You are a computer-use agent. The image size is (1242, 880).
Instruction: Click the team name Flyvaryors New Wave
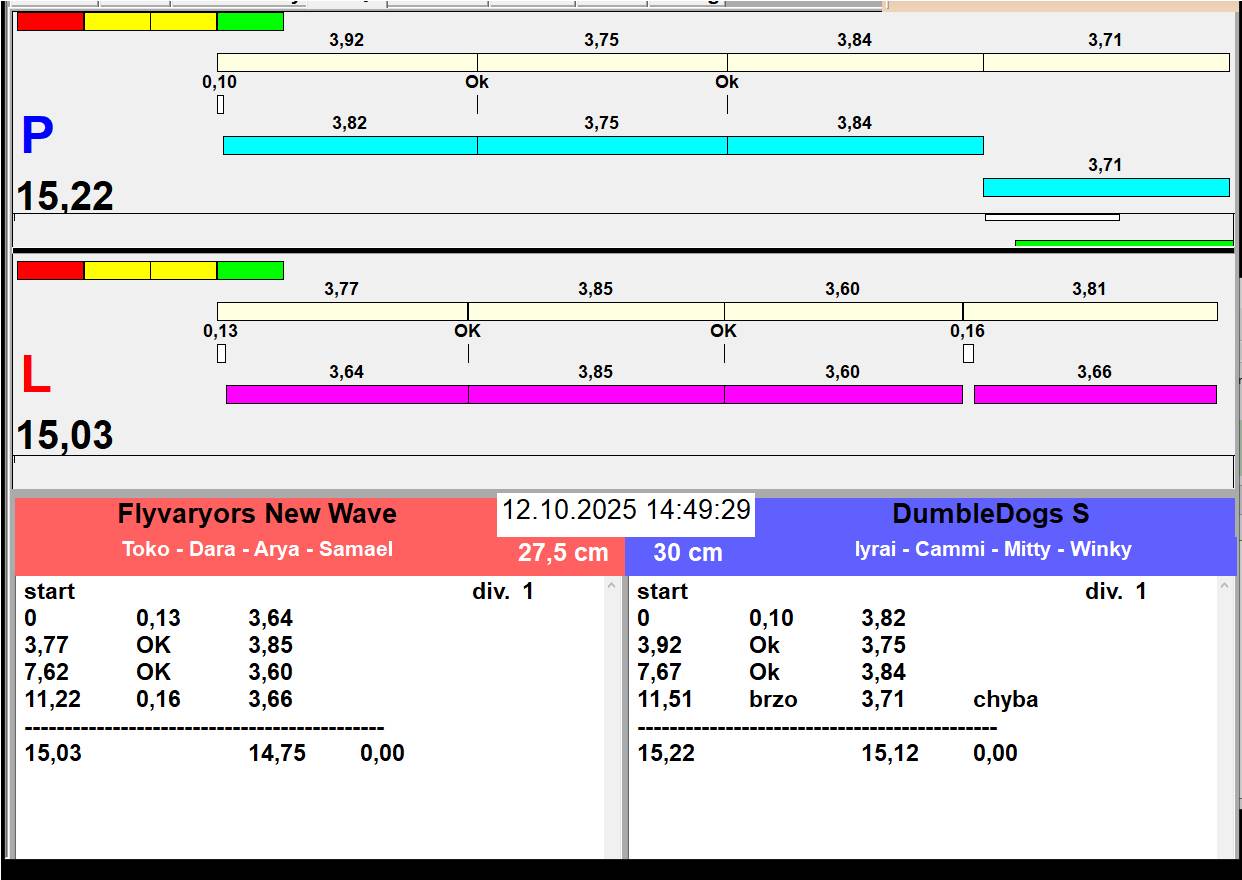point(257,514)
